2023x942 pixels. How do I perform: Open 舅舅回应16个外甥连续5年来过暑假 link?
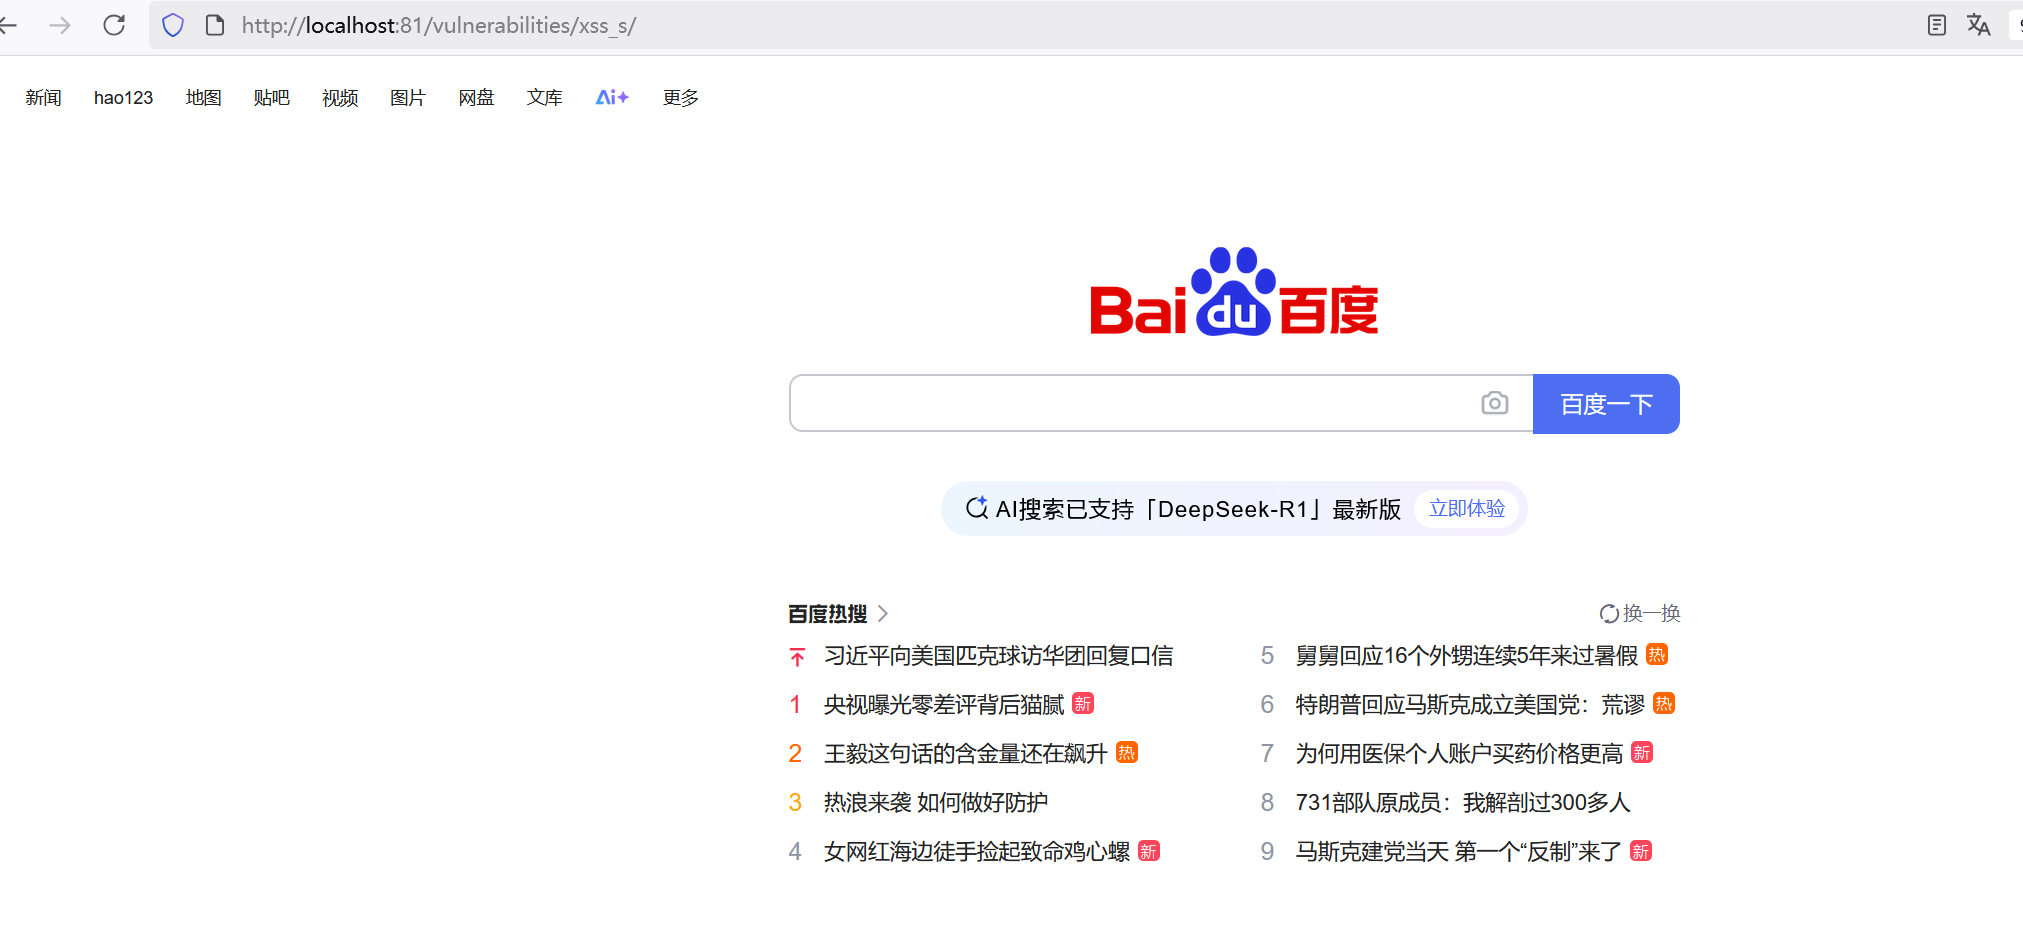[x=1467, y=656]
